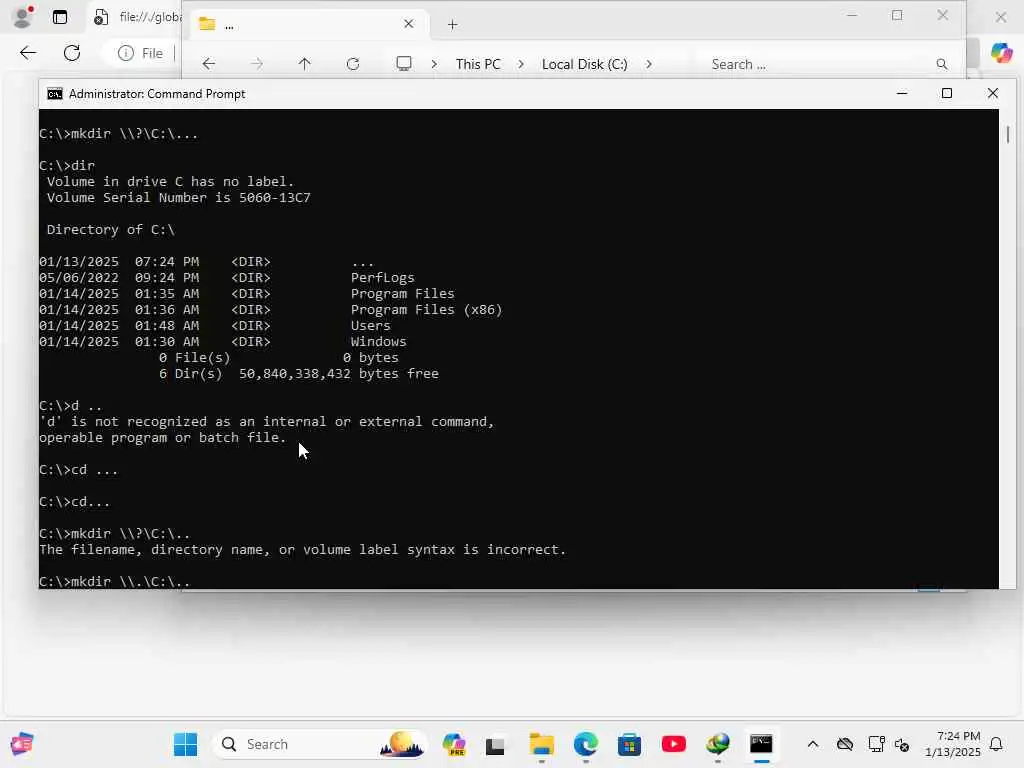Show hidden system tray icons
This screenshot has width=1024, height=768.
click(813, 744)
